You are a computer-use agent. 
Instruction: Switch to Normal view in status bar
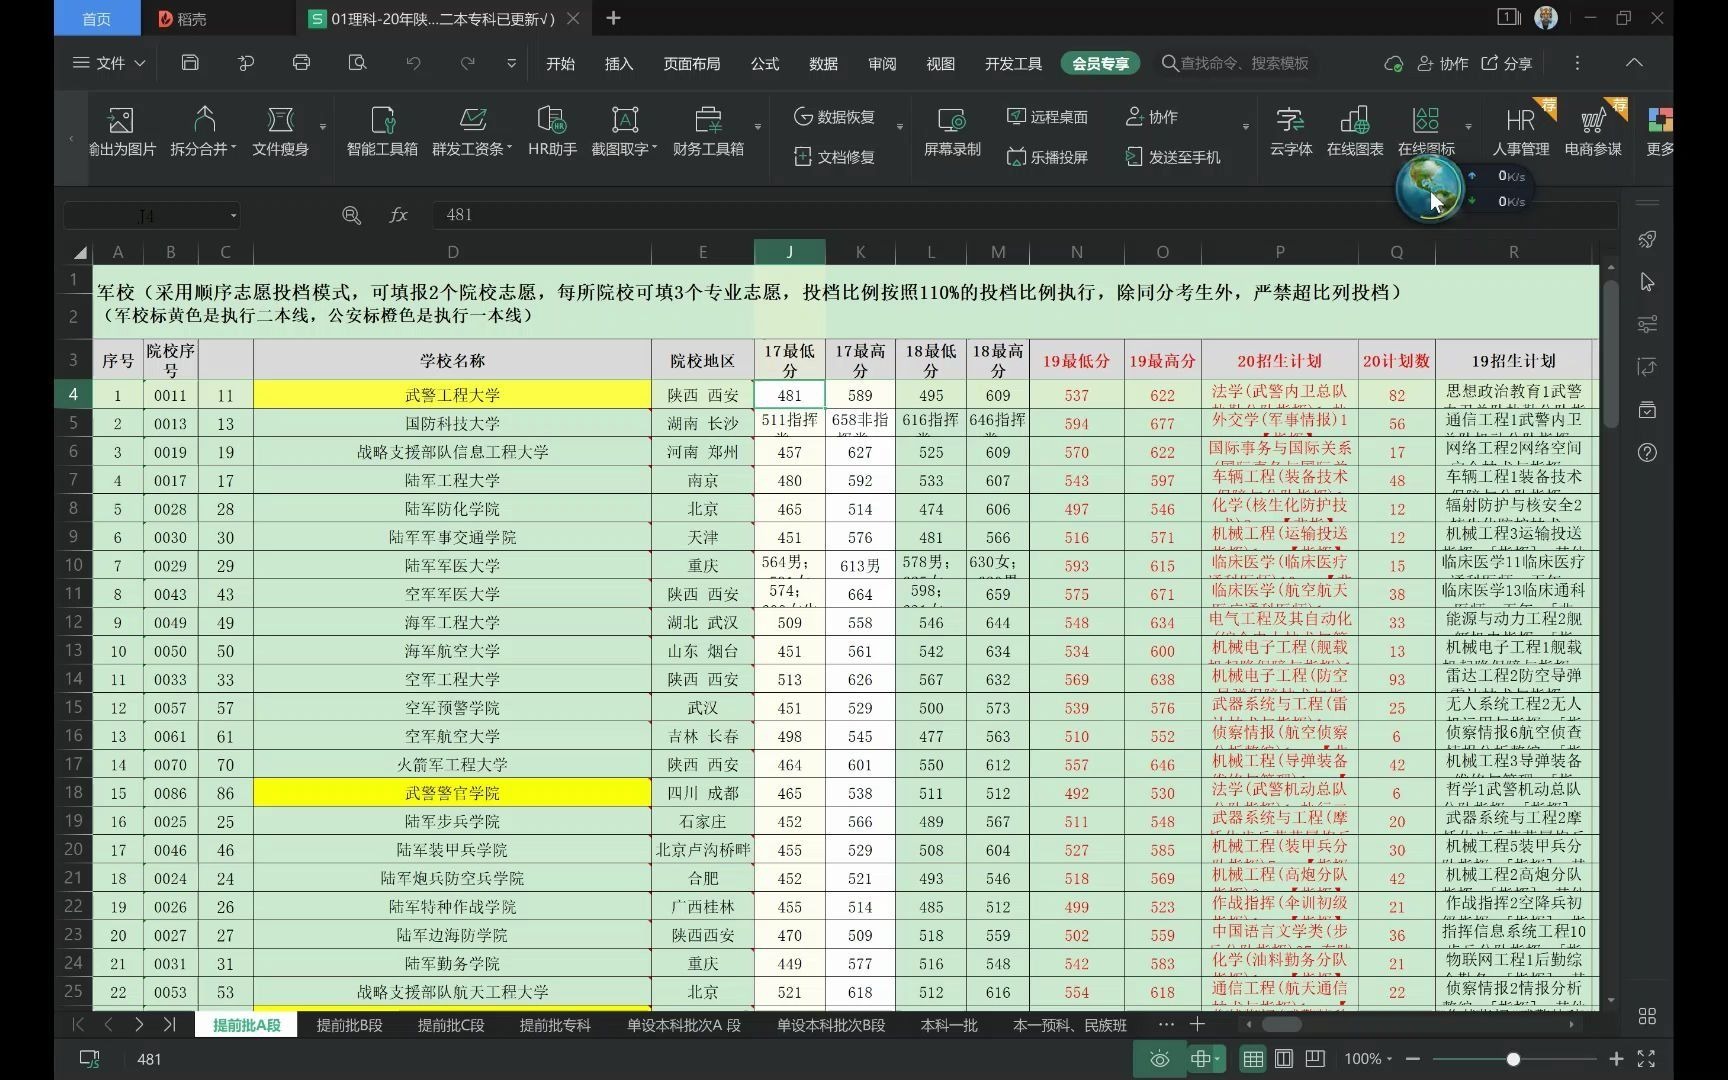1253,1059
